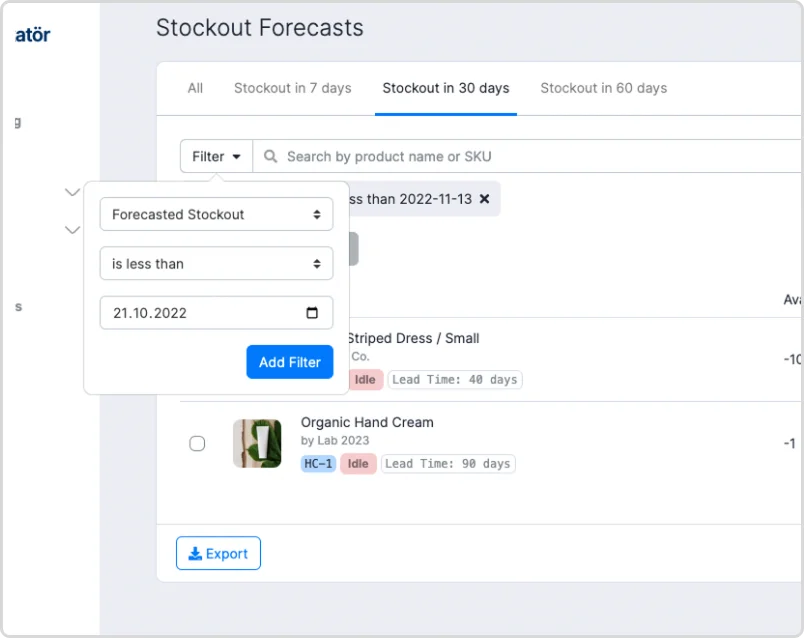Click the Add Filter button
Screen dimensions: 804x638
click(289, 362)
